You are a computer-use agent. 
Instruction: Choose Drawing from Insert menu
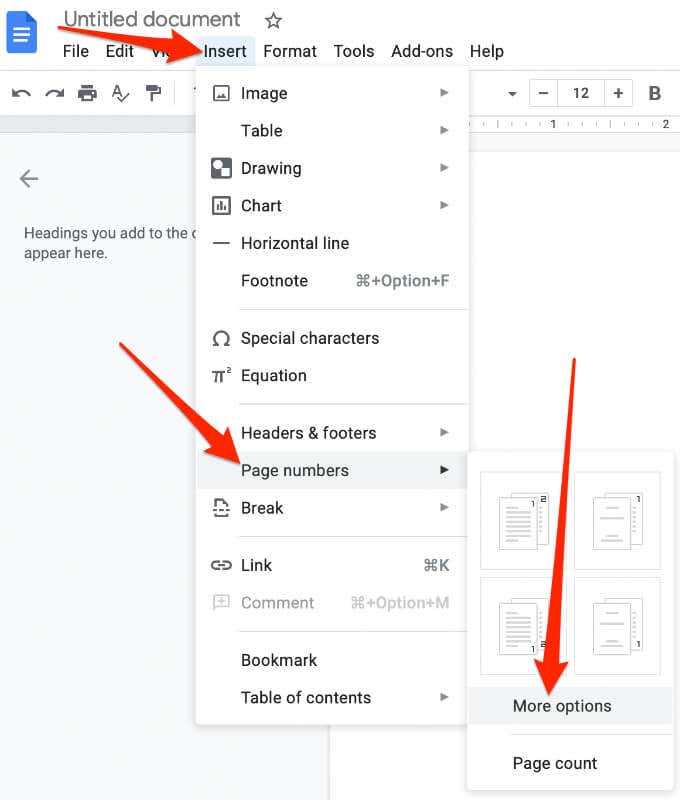click(332, 168)
